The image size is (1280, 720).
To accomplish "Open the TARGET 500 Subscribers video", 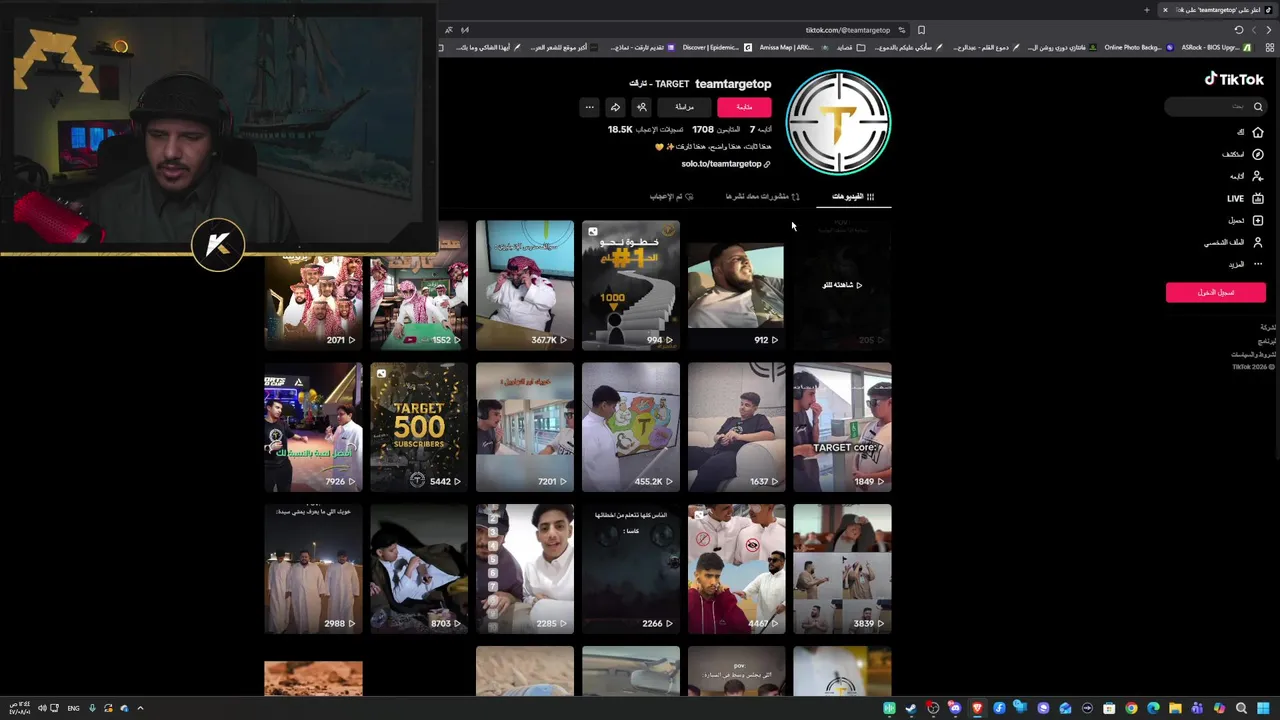I will (418, 427).
